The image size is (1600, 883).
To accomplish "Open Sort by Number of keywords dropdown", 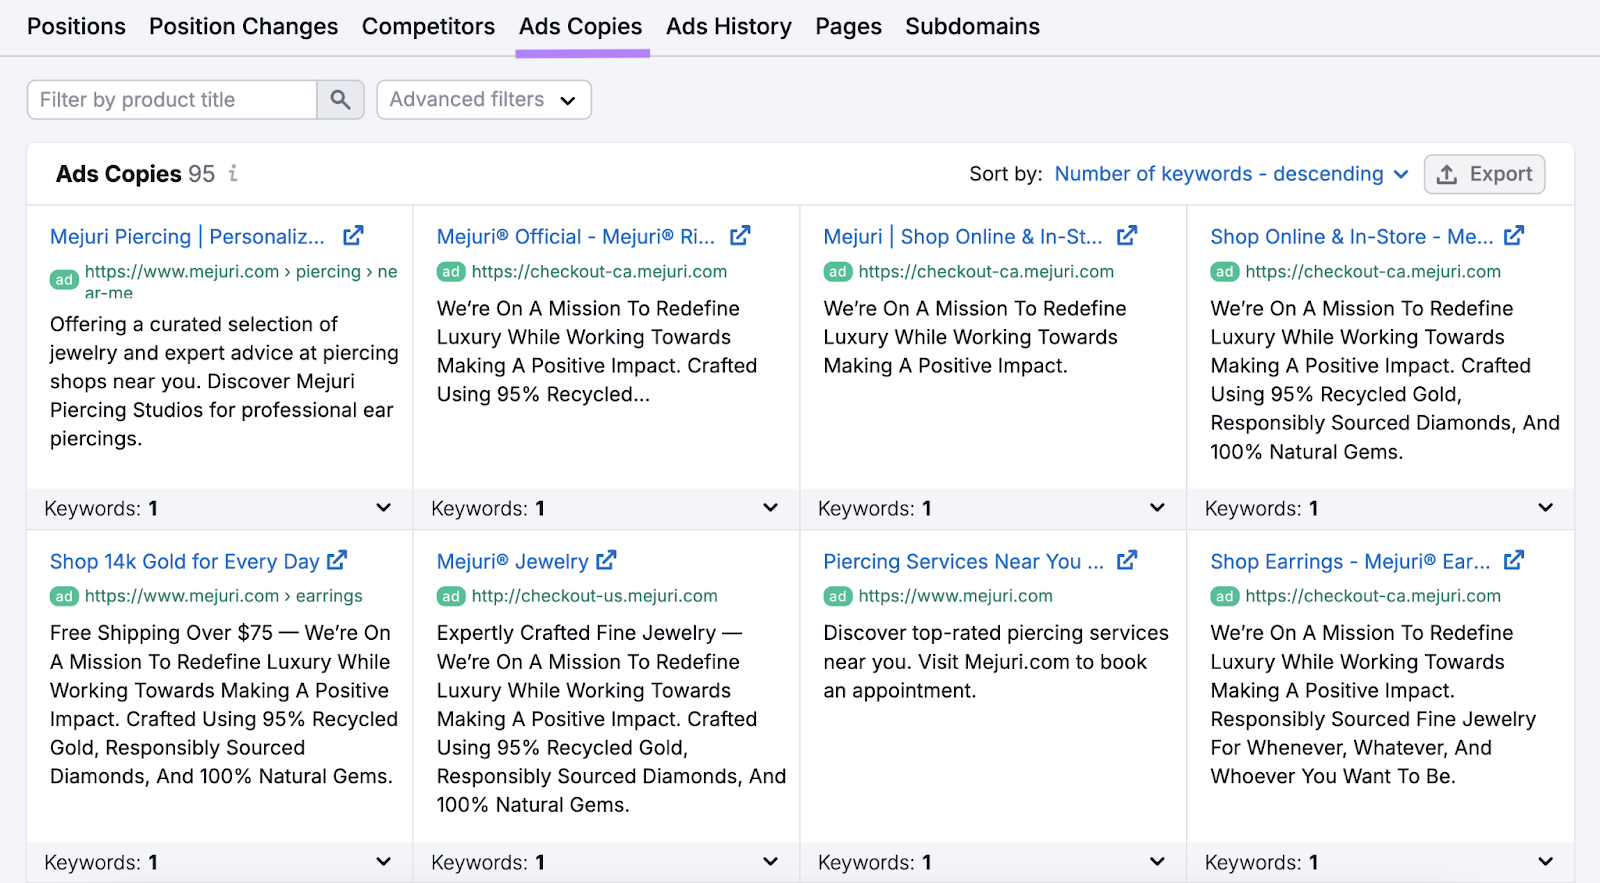I will pyautogui.click(x=1231, y=174).
